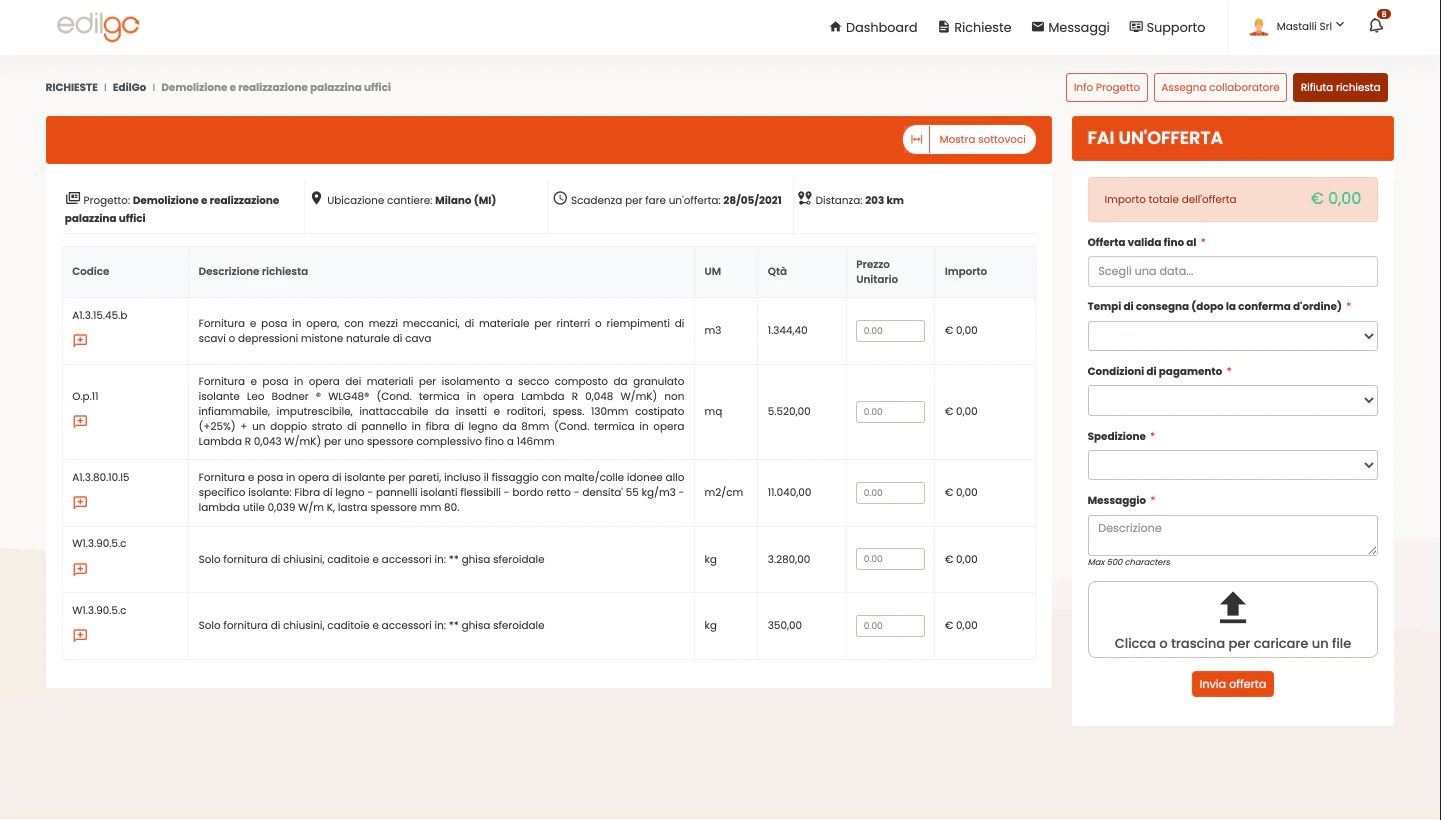Click the project icon beside Progetto

coord(72,198)
